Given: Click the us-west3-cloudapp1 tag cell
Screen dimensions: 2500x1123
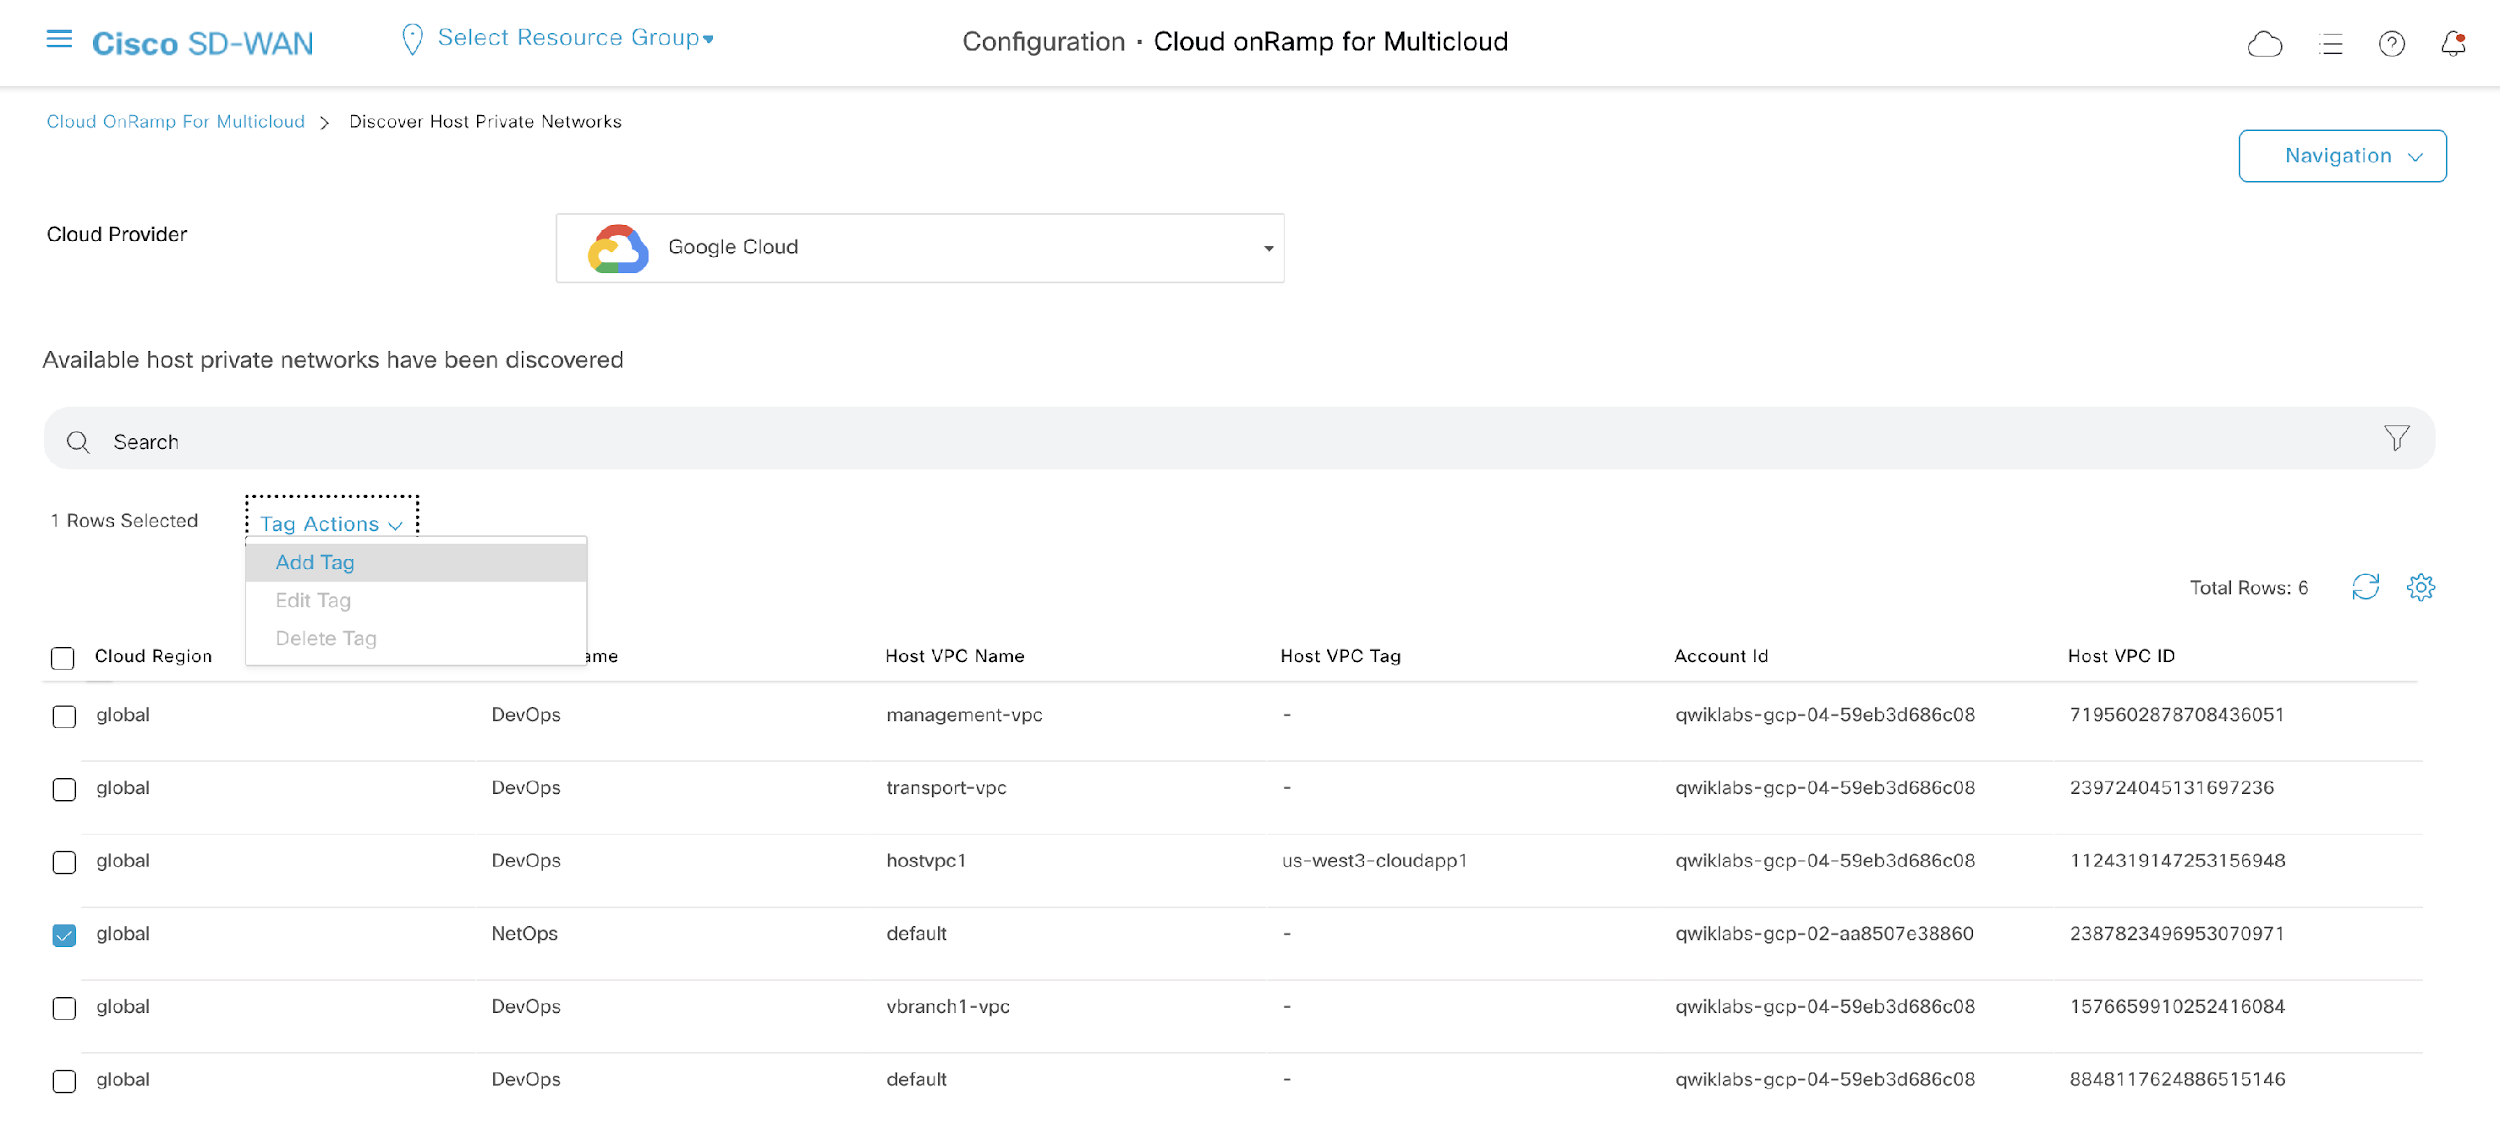Looking at the screenshot, I should [1374, 861].
